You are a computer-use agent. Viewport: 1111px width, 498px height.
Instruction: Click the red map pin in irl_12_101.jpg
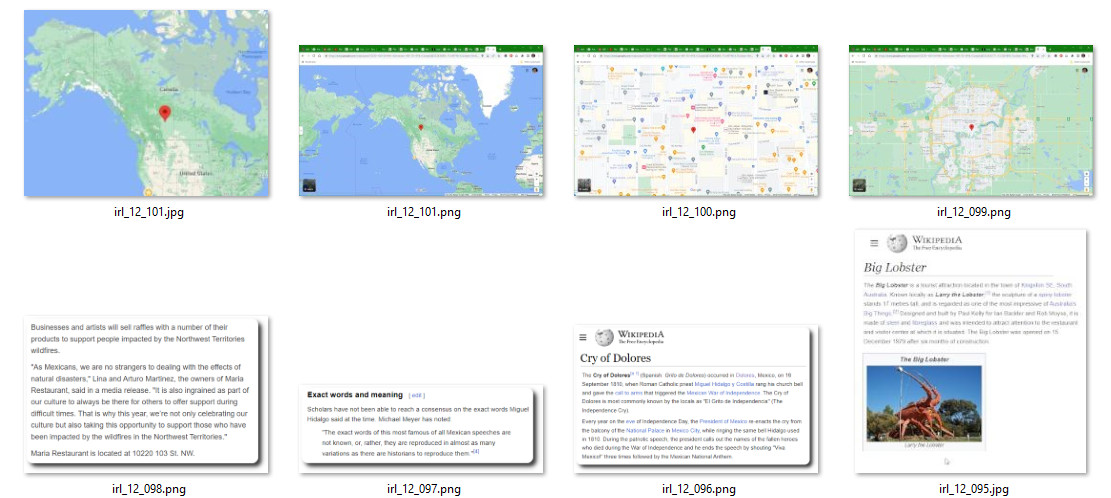165,114
